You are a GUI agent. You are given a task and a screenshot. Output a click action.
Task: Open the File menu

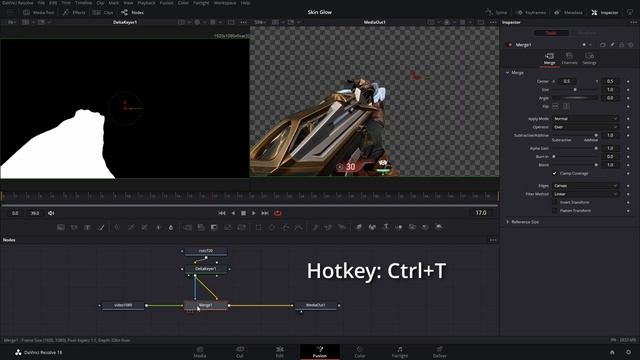(41, 3)
